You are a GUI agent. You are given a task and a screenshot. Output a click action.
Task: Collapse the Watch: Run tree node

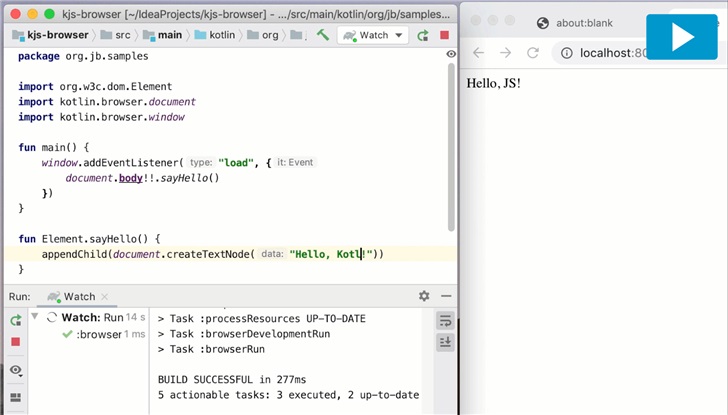coord(37,318)
